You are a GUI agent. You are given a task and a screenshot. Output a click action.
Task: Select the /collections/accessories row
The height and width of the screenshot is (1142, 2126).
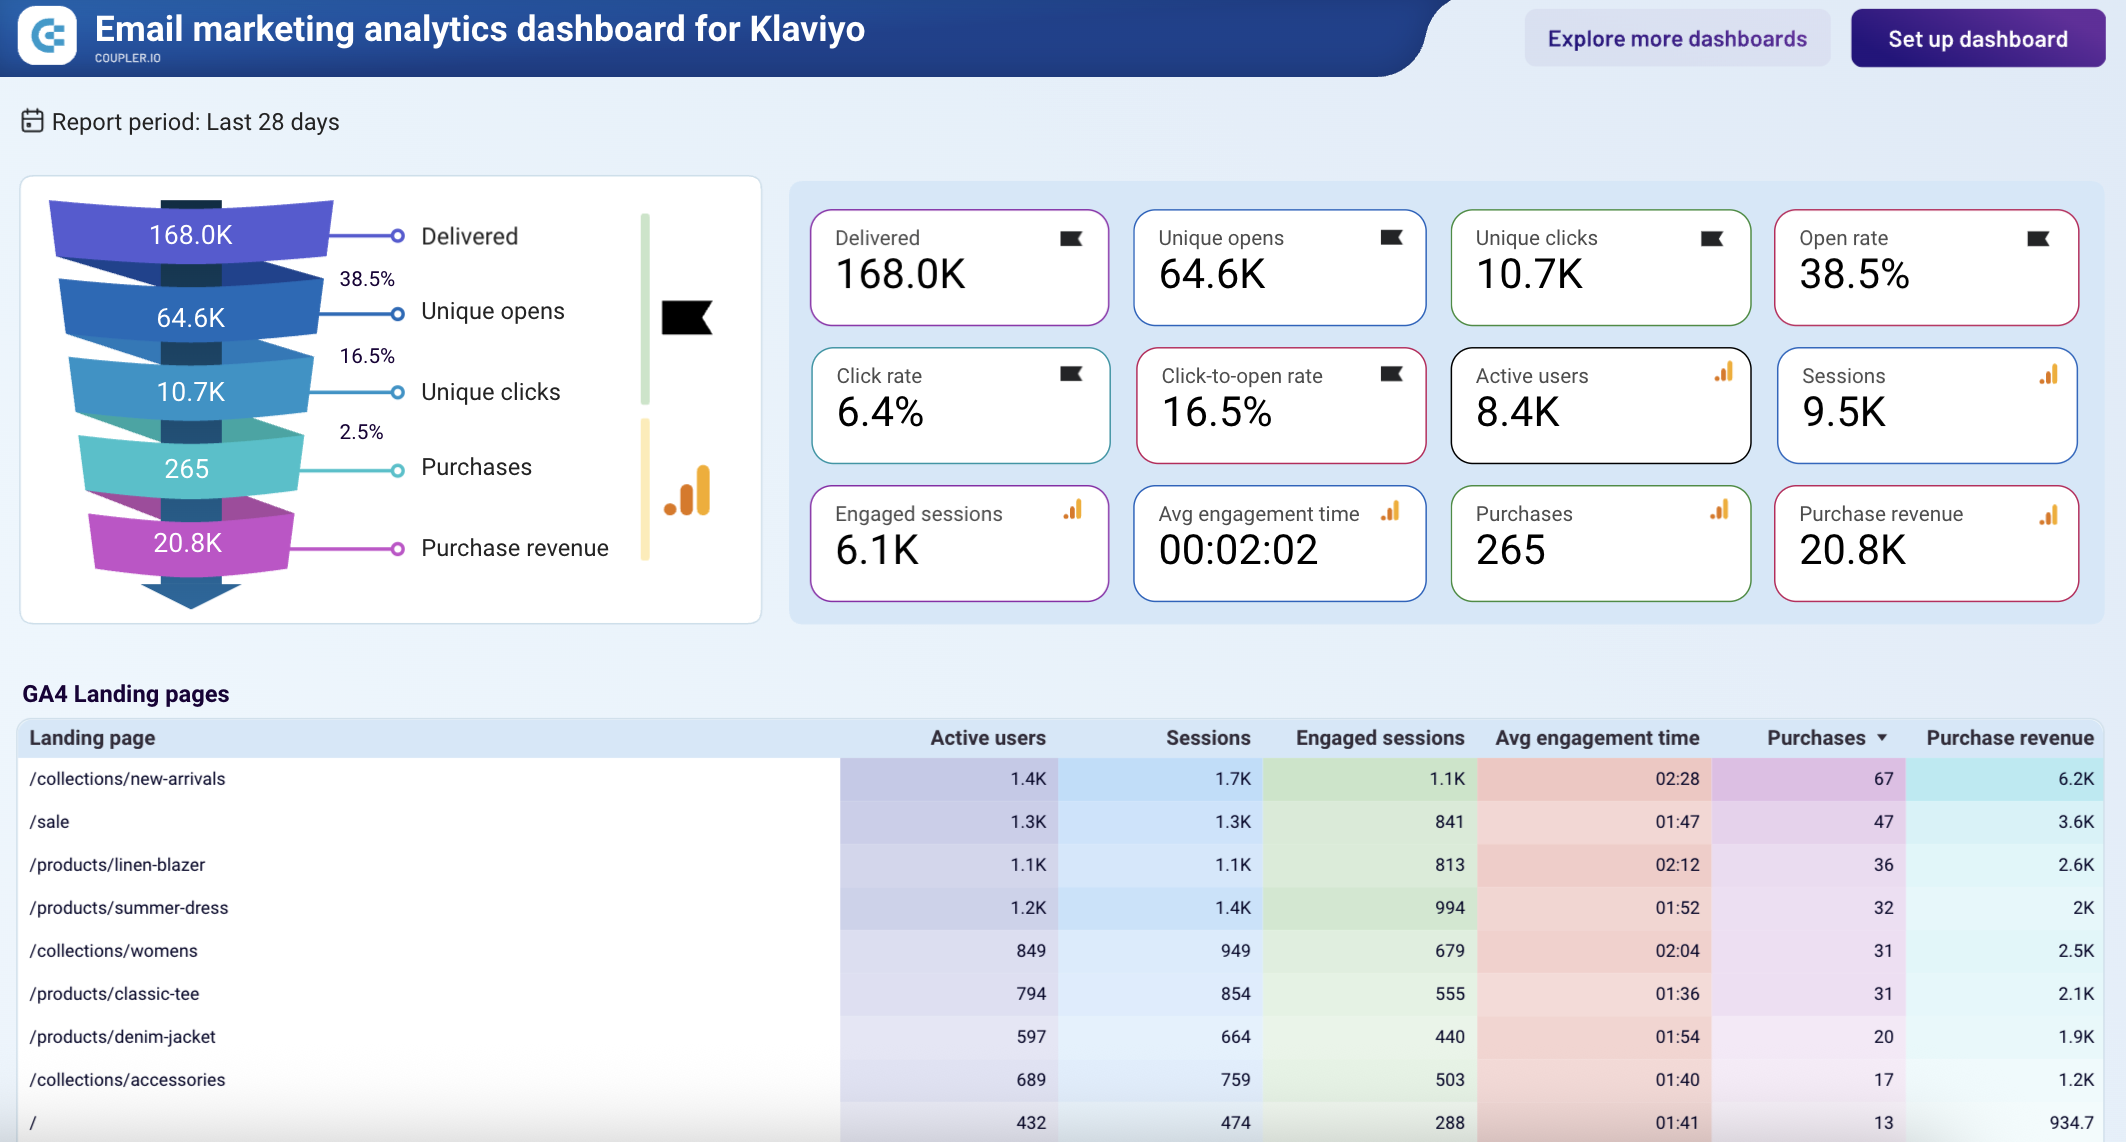(x=1060, y=1080)
